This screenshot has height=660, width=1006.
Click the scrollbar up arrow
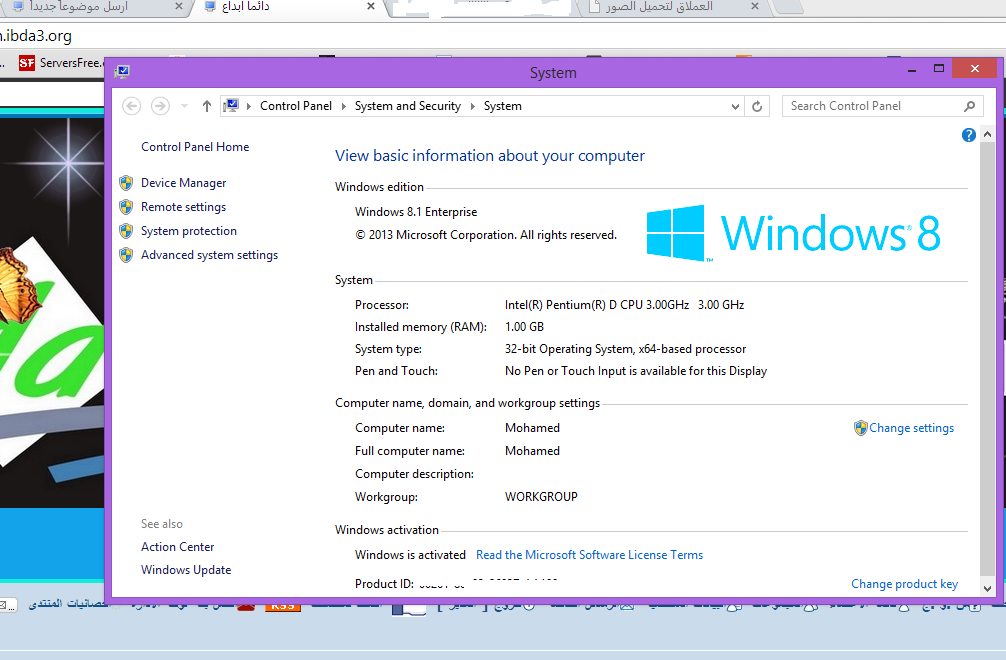(987, 135)
